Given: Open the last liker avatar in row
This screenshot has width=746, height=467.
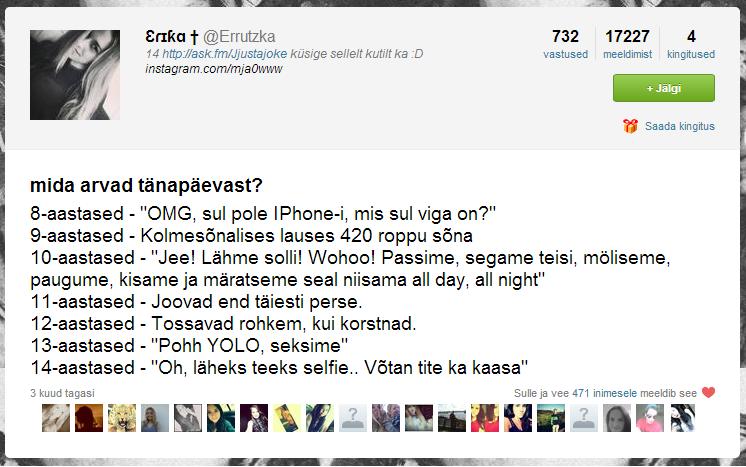Looking at the screenshot, I should [x=683, y=418].
